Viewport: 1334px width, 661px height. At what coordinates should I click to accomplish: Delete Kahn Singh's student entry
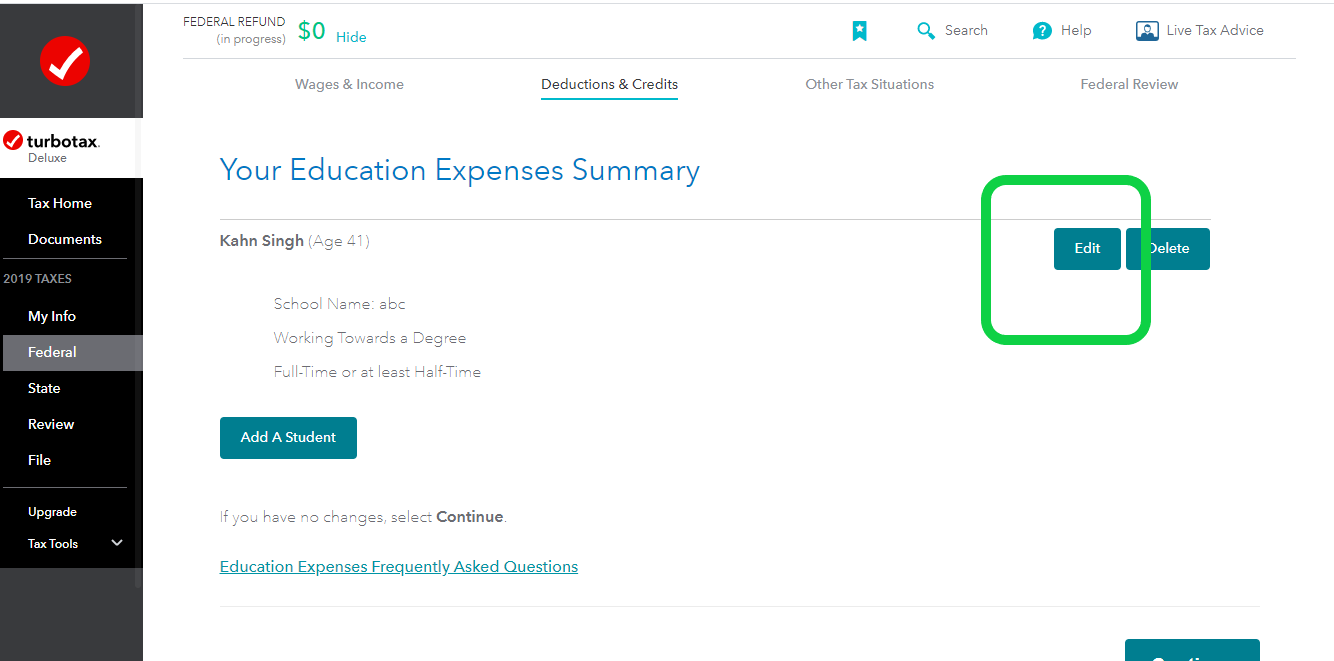[1168, 249]
